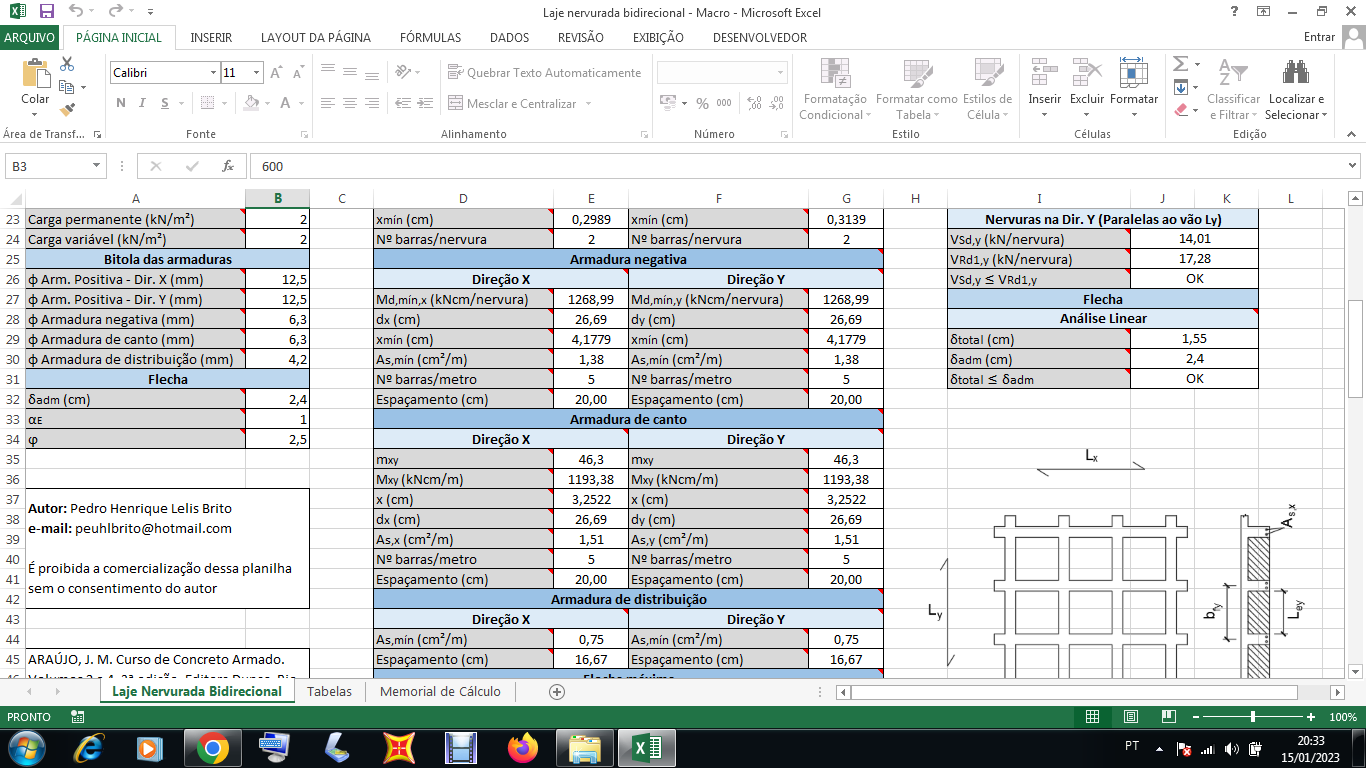Click the text orientation icon
Viewport: 1366px width, 768px height.
402,72
